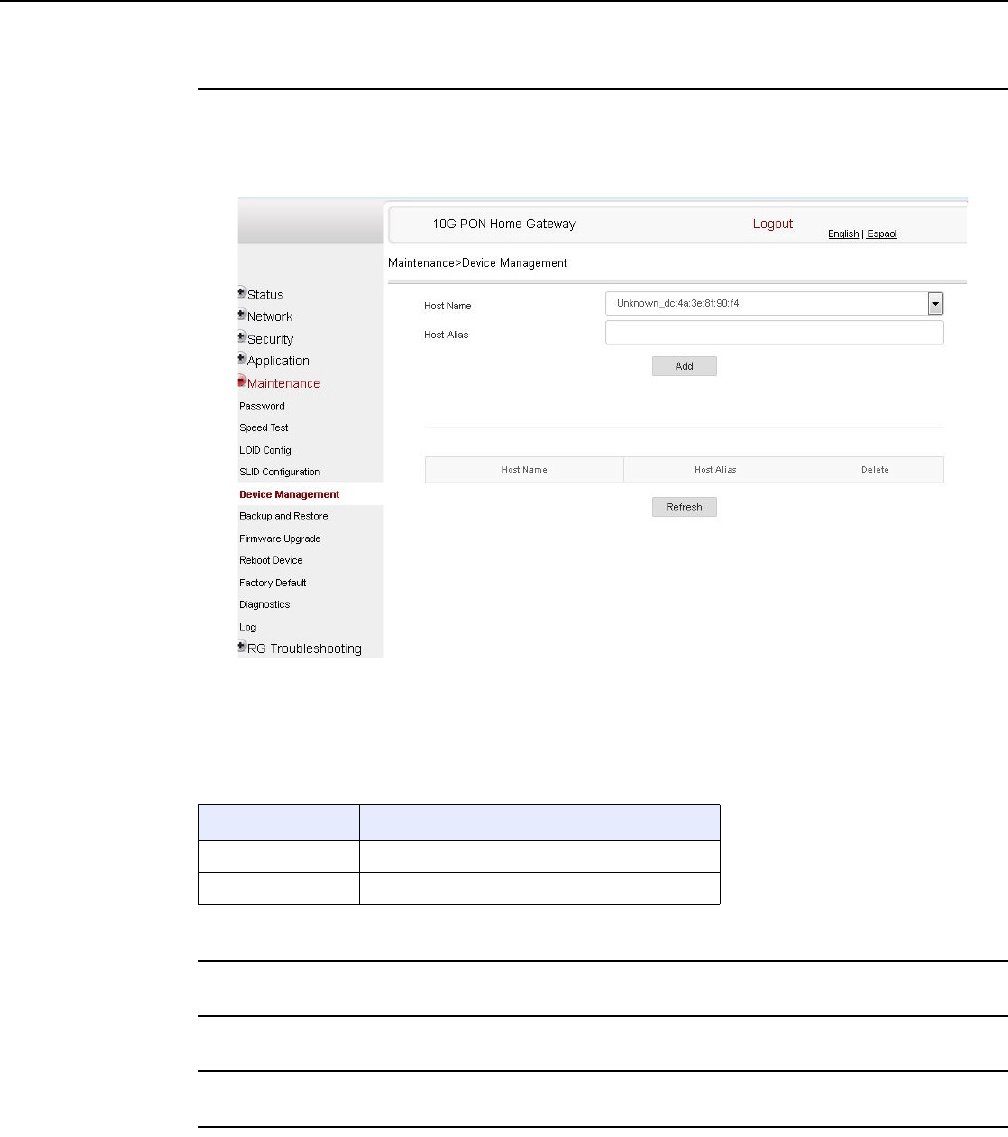
Task: Open the Host Name dropdown arrow
Action: (935, 304)
